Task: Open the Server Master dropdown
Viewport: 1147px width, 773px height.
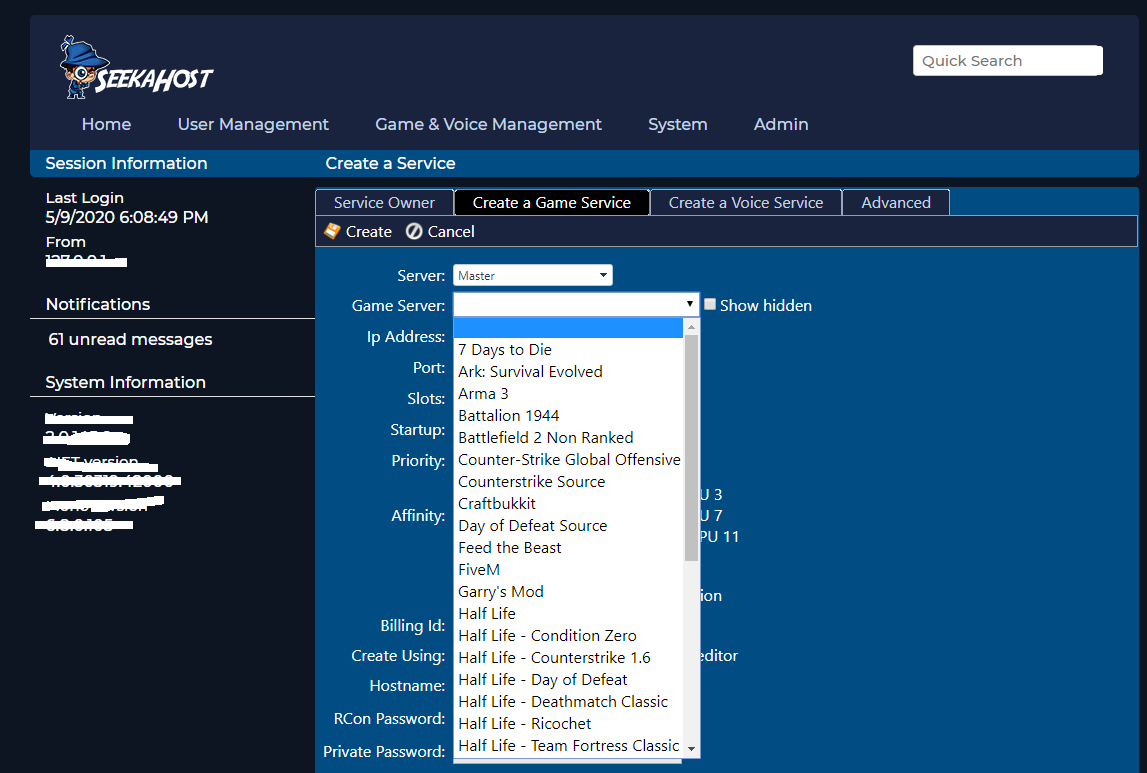Action: (x=533, y=275)
